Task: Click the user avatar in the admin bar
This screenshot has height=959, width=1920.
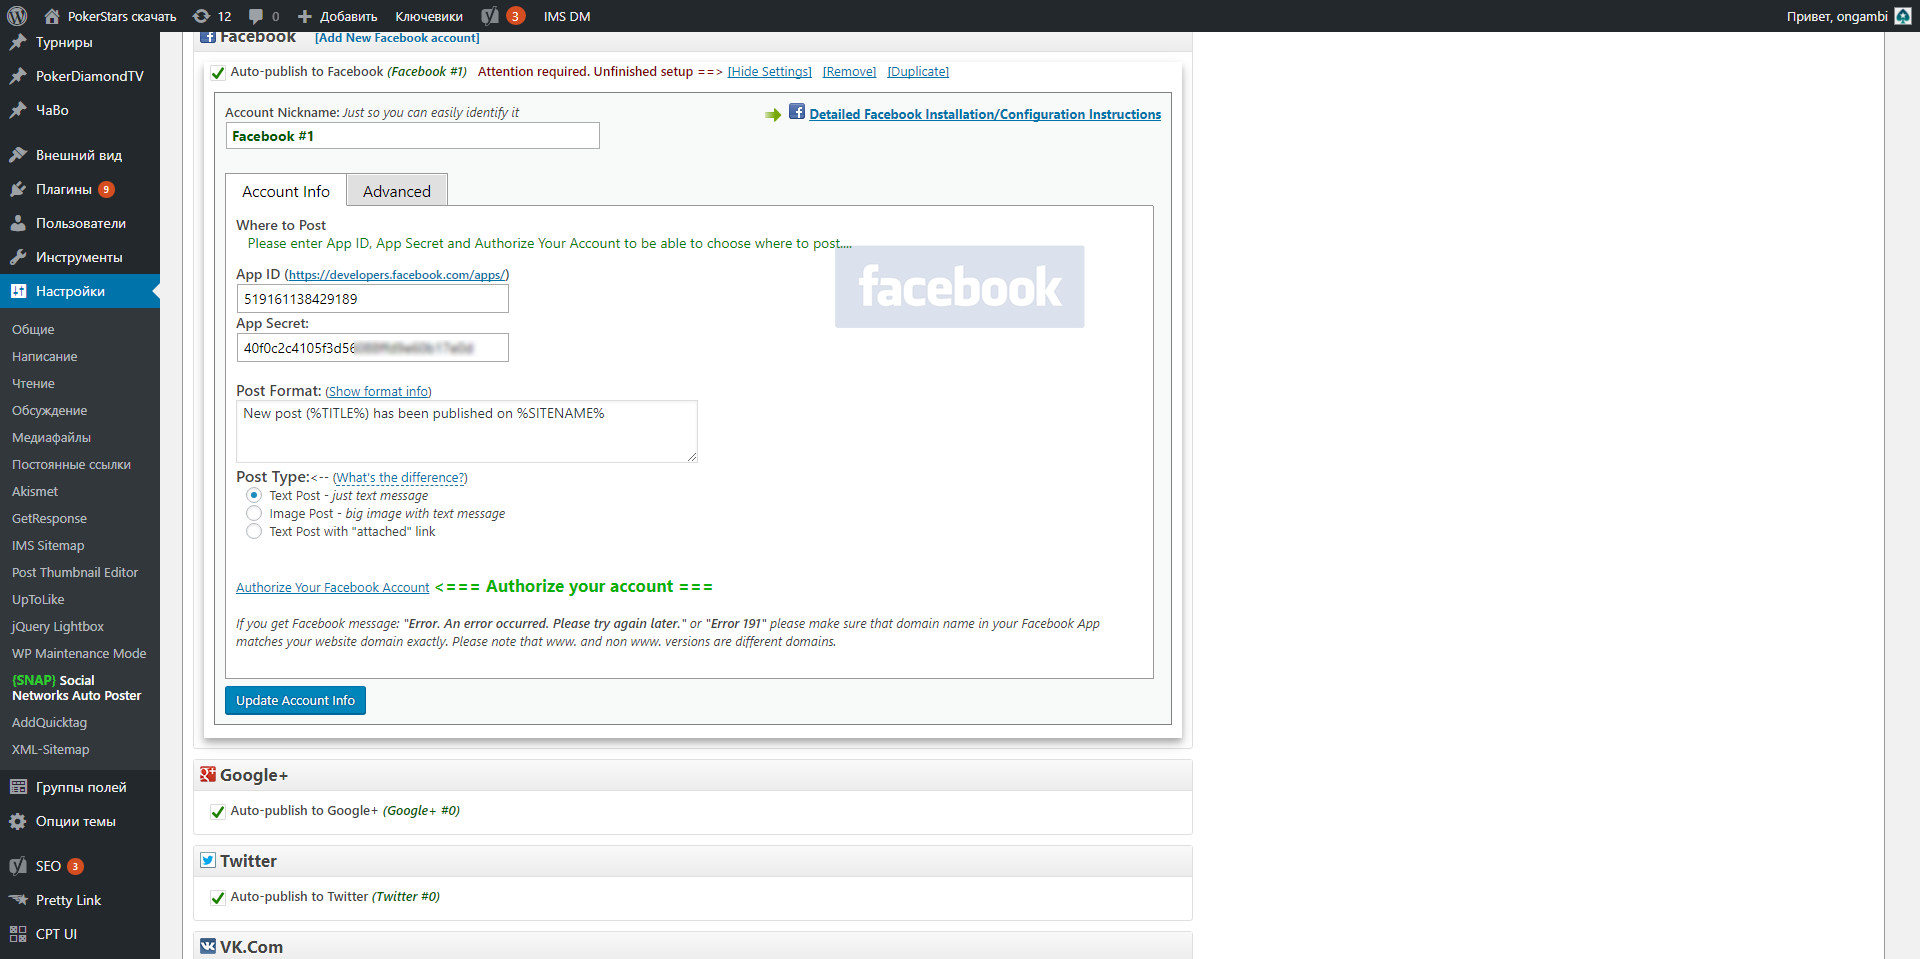Action: point(1903,16)
